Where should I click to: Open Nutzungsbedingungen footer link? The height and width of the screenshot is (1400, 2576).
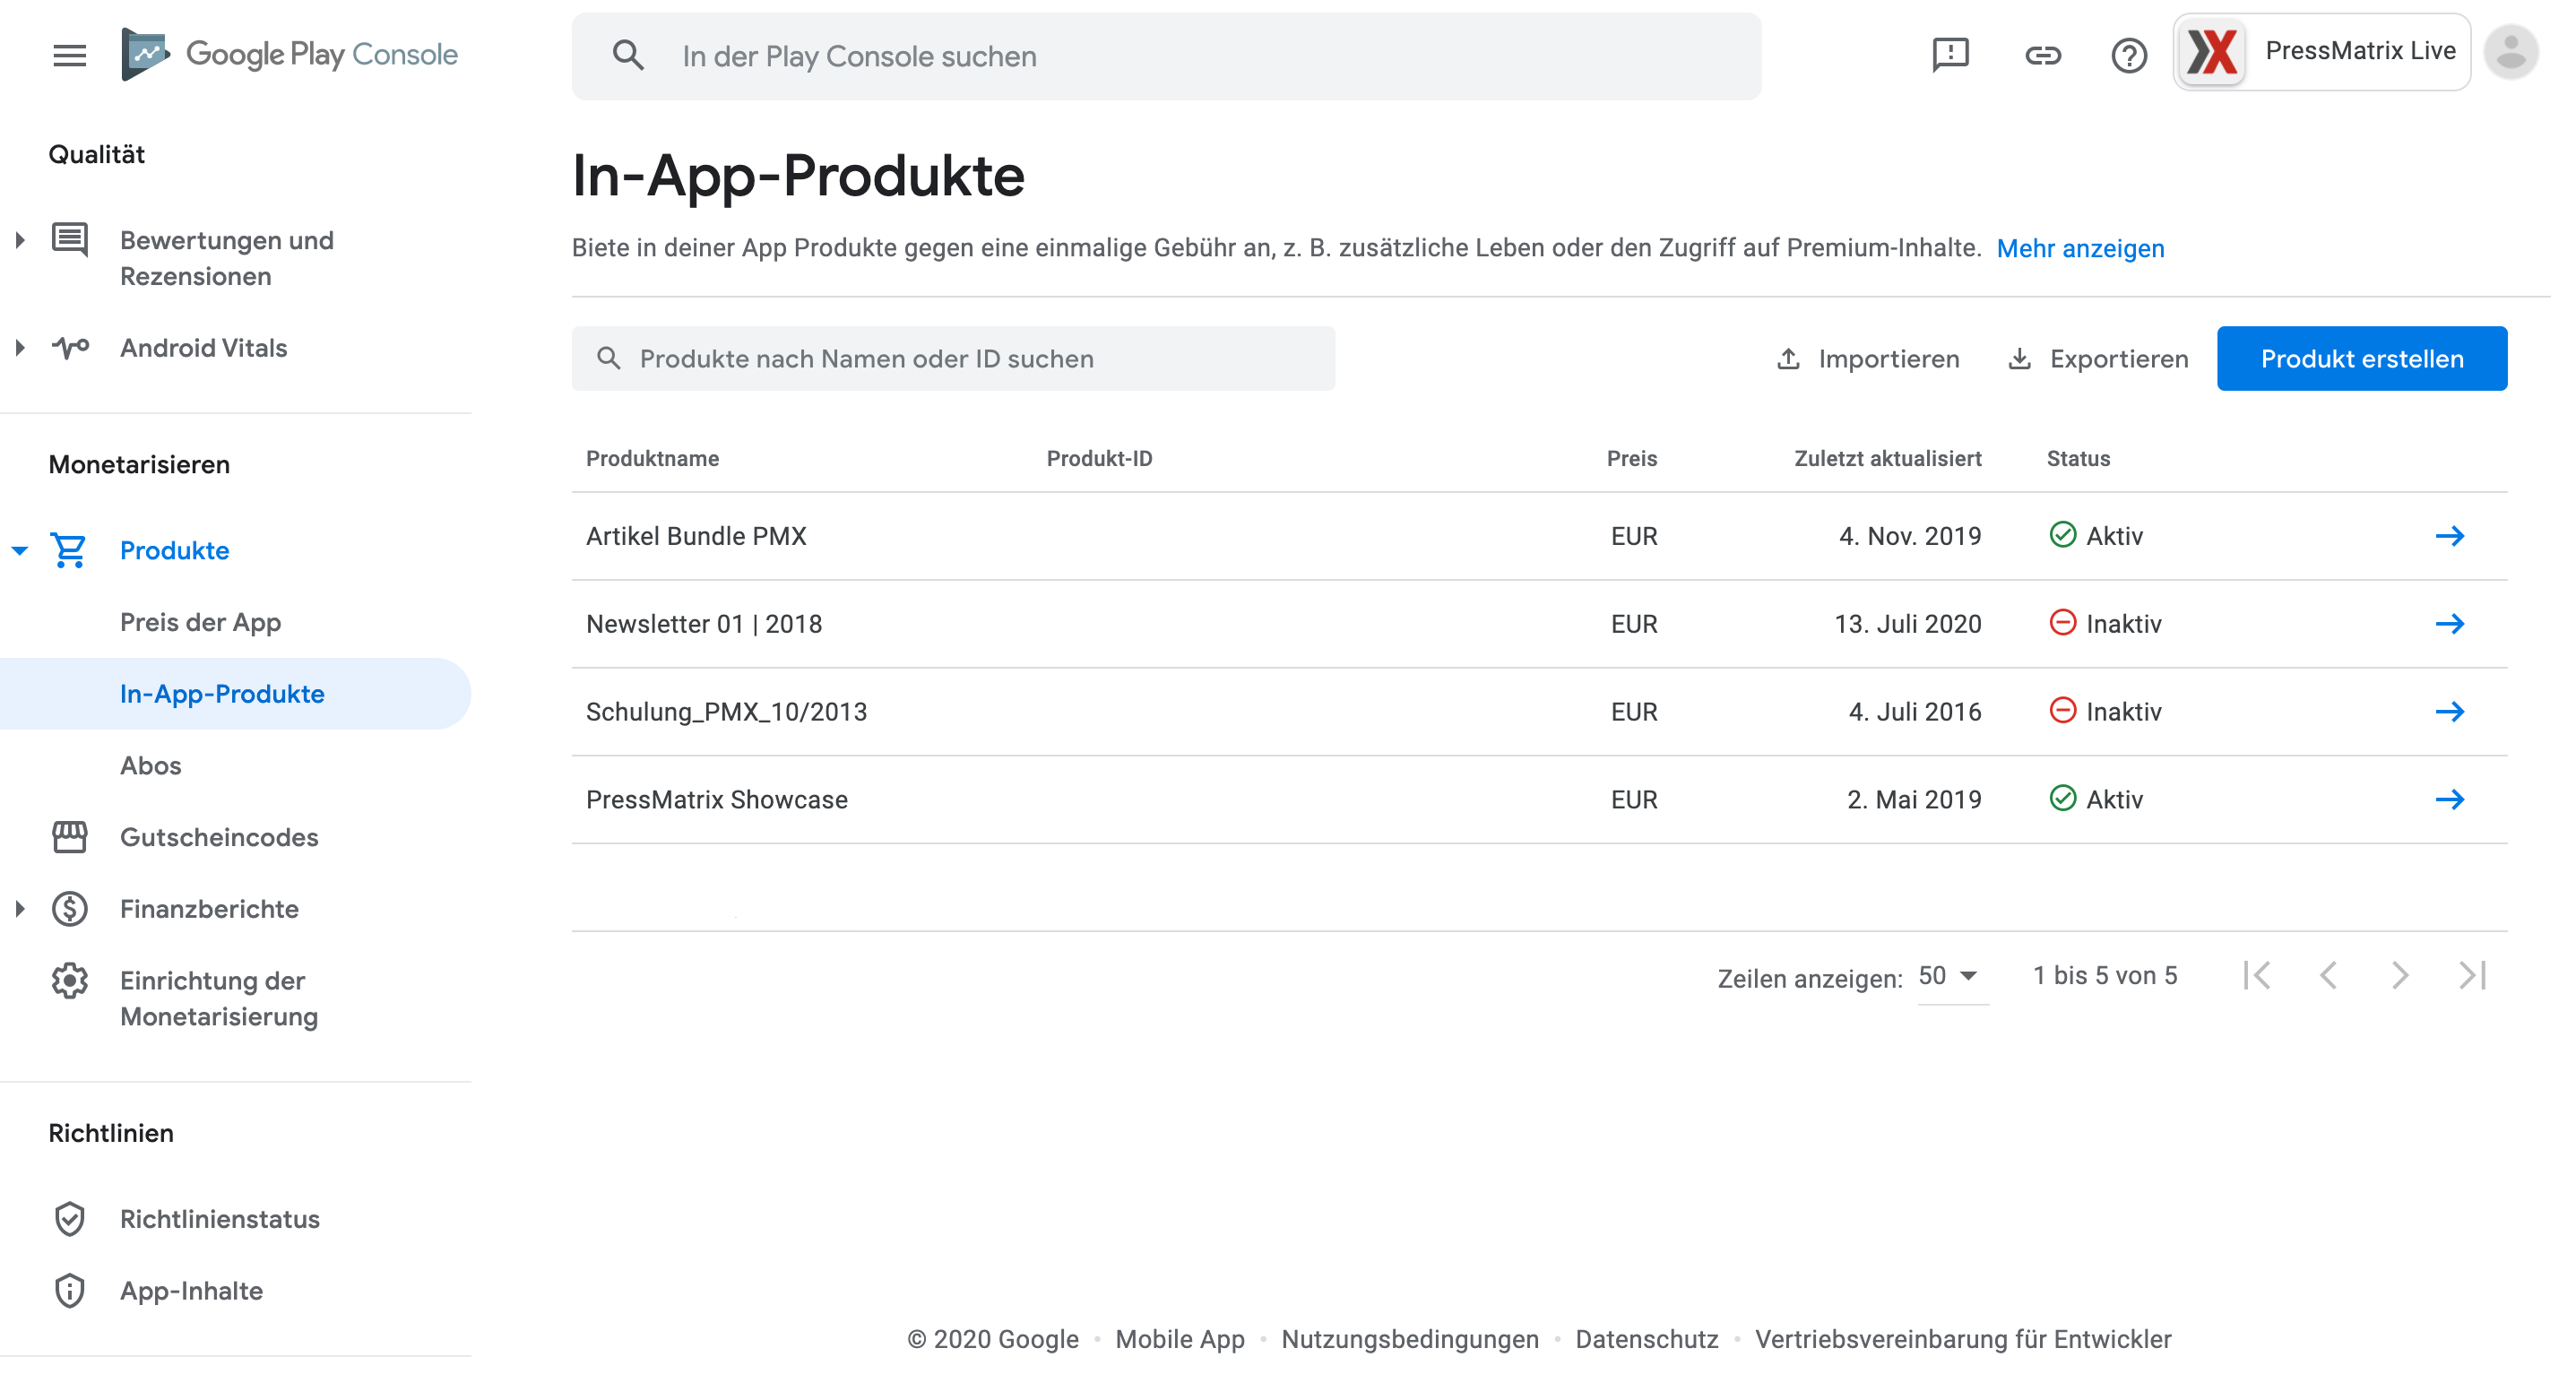click(1409, 1340)
